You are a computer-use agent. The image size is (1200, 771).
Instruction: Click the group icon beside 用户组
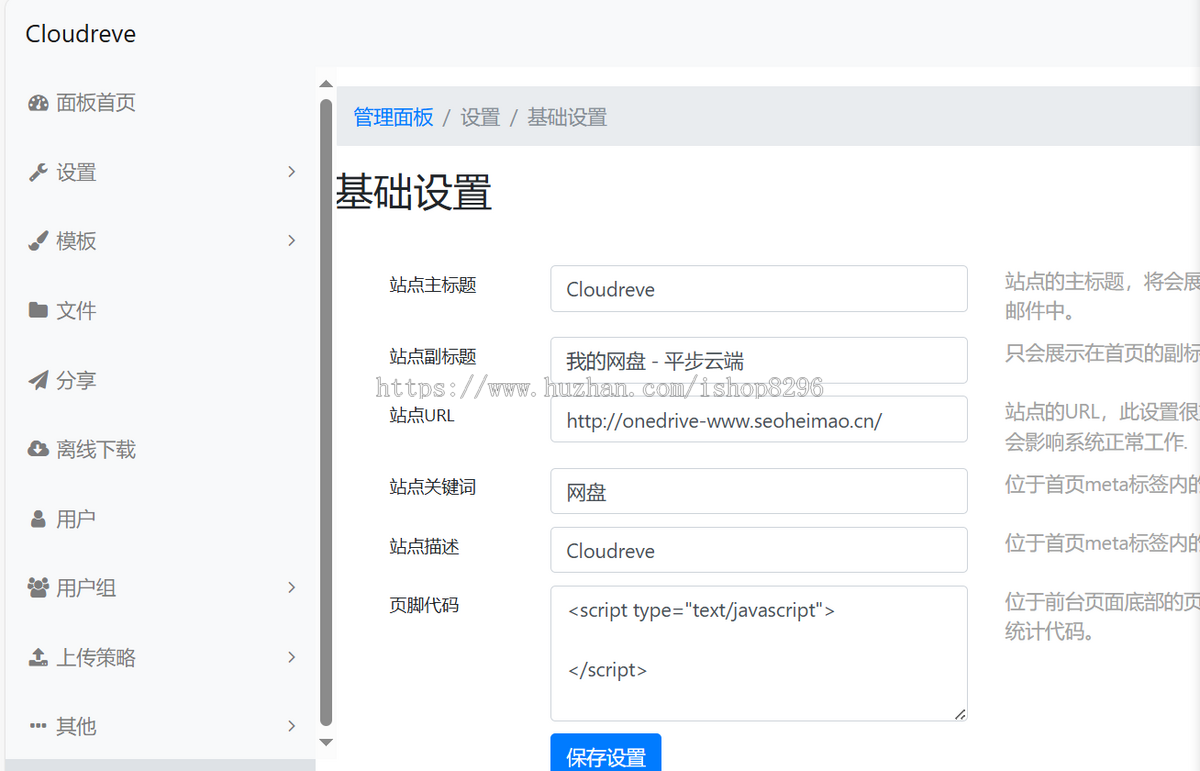[38, 588]
